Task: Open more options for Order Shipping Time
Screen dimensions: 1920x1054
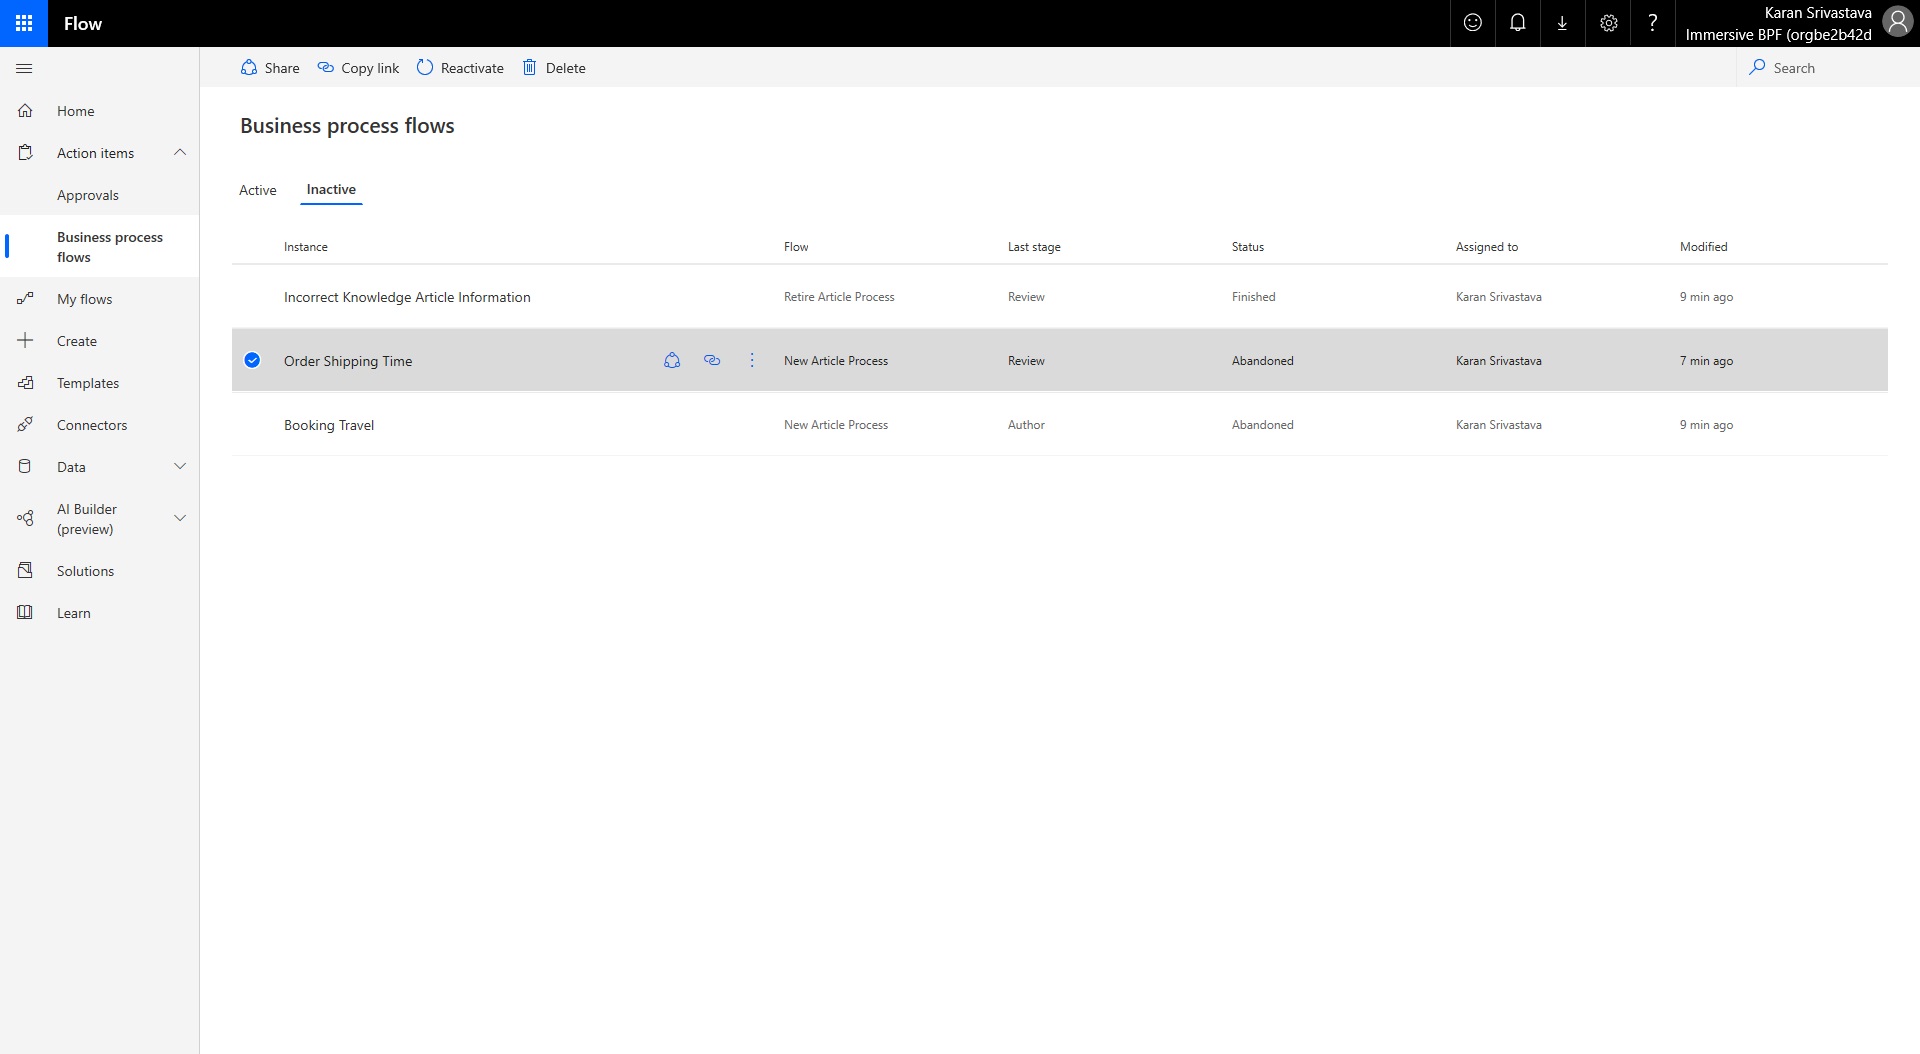Action: [752, 360]
